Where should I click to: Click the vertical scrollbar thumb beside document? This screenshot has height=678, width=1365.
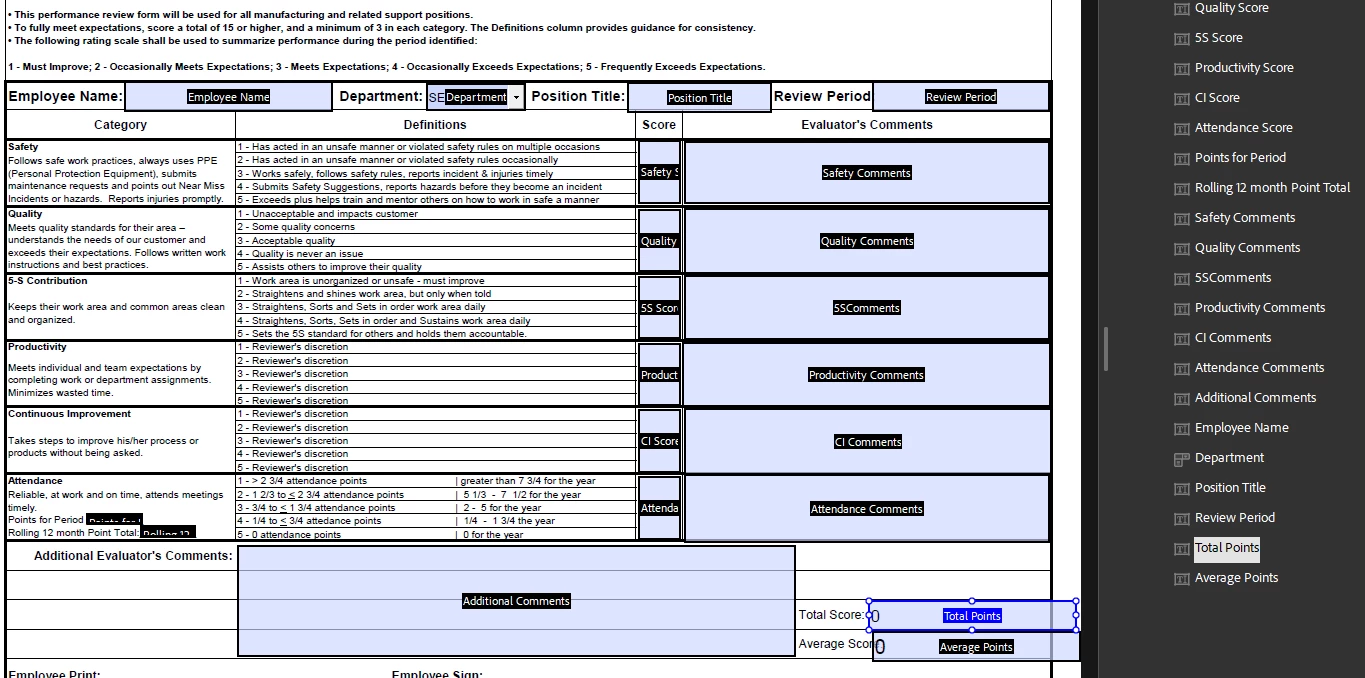[x=1106, y=349]
